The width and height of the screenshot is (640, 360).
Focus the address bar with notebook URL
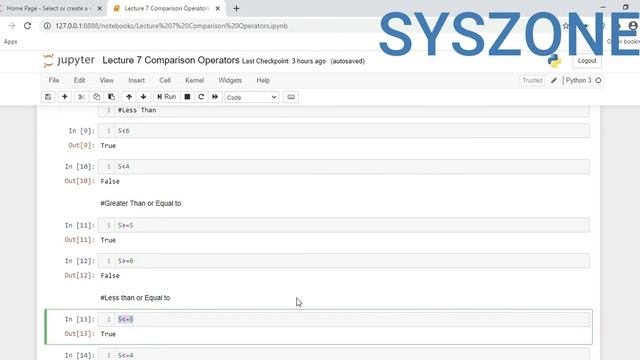(171, 26)
